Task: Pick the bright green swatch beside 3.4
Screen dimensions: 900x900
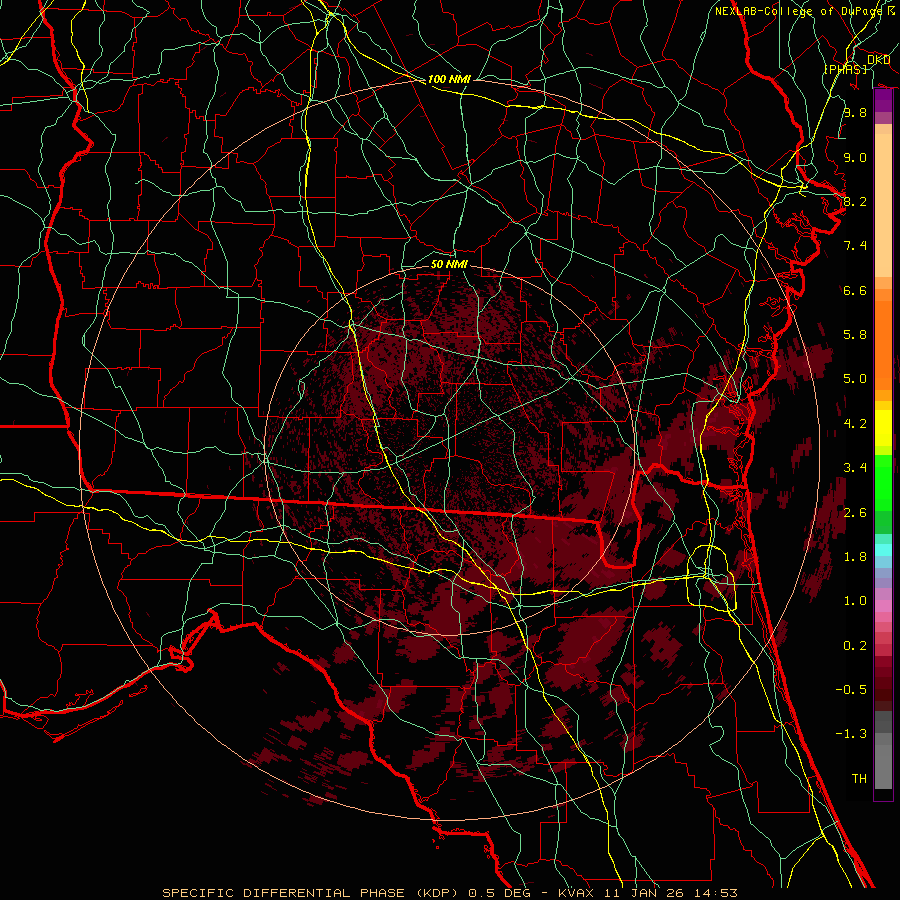Action: tap(883, 470)
